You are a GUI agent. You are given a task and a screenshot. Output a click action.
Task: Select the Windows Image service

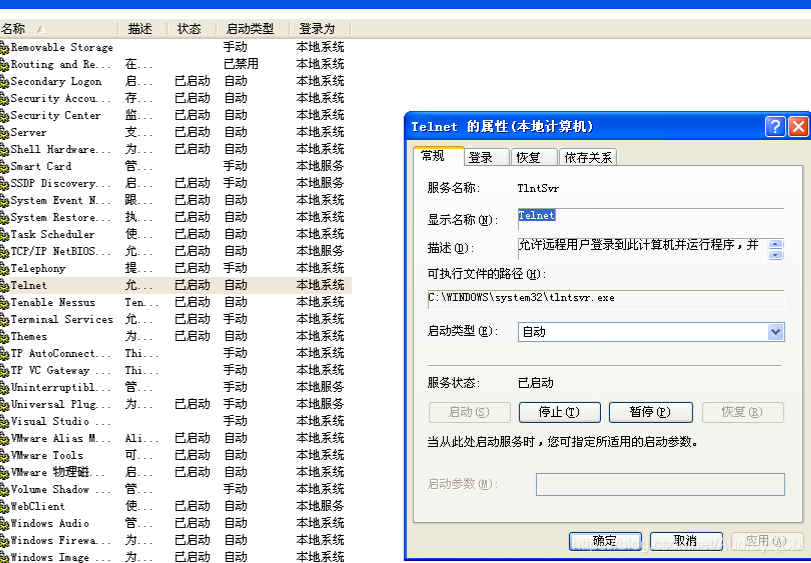pos(176,557)
